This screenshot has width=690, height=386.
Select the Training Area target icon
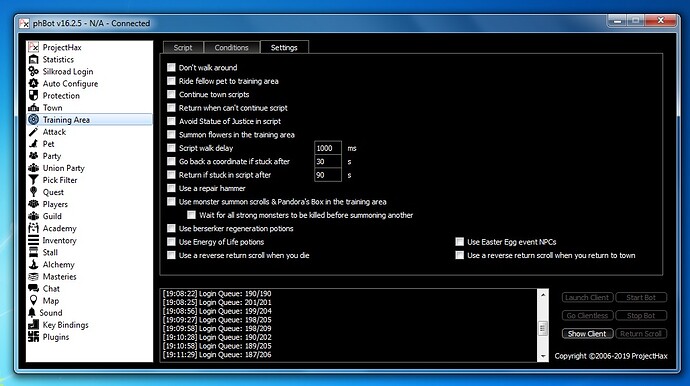point(33,120)
